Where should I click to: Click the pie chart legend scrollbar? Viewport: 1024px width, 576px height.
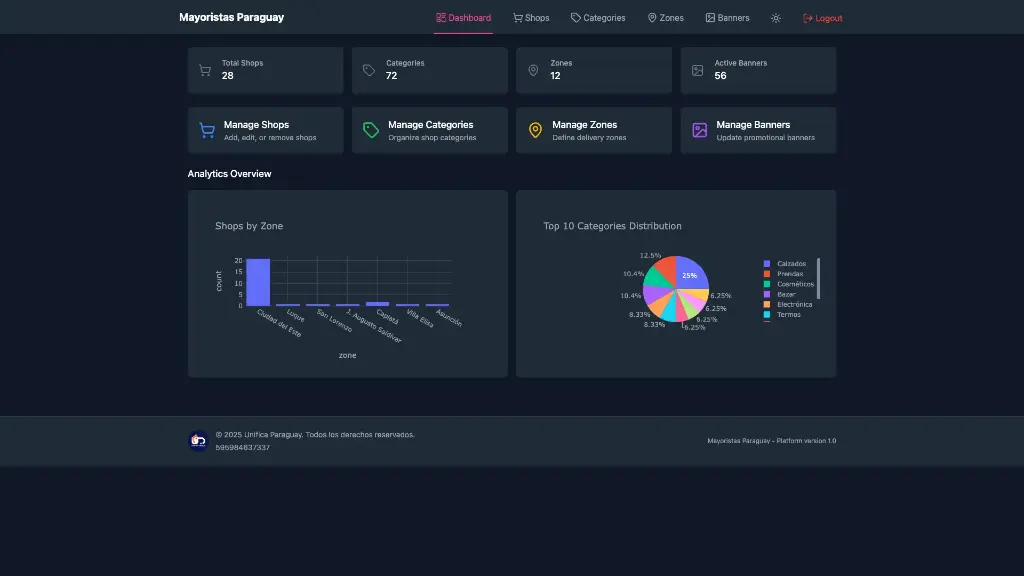pyautogui.click(x=818, y=272)
